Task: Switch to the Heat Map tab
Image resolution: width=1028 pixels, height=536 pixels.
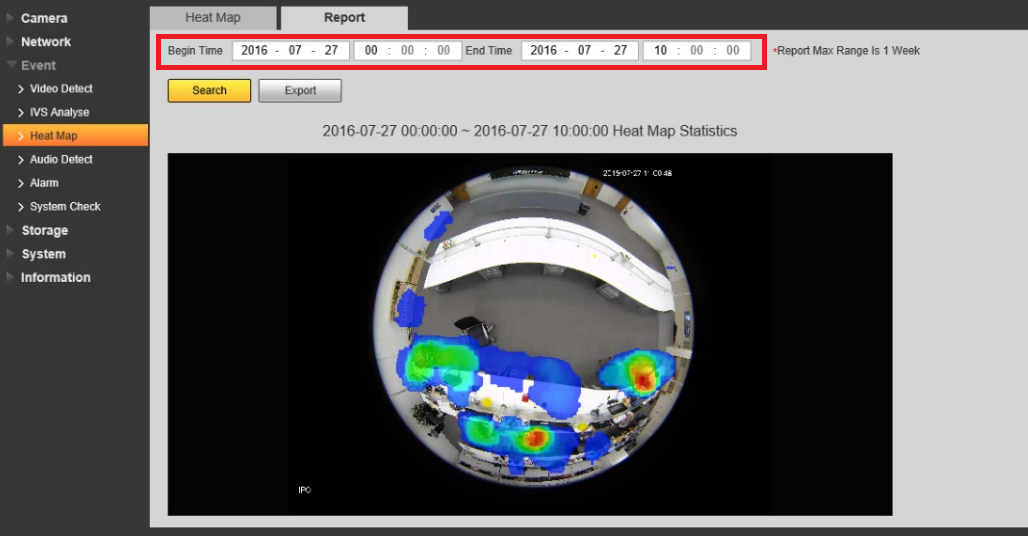Action: 213,18
